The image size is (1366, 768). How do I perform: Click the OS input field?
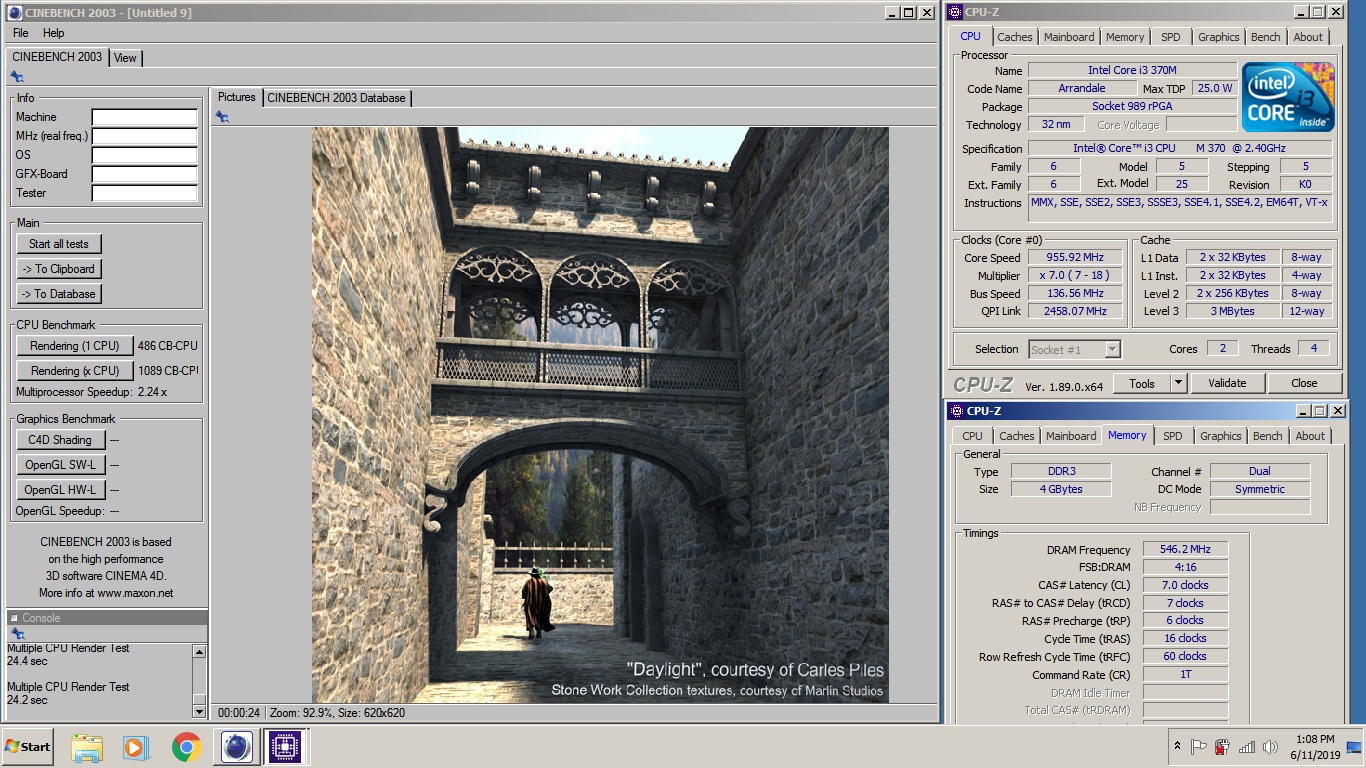[x=145, y=155]
